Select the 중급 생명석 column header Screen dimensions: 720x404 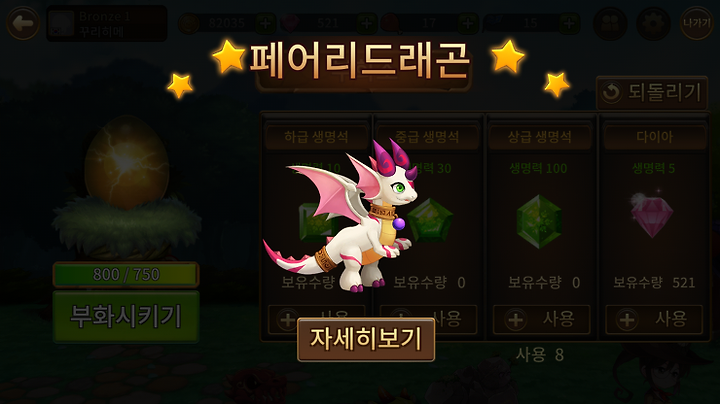tap(427, 137)
